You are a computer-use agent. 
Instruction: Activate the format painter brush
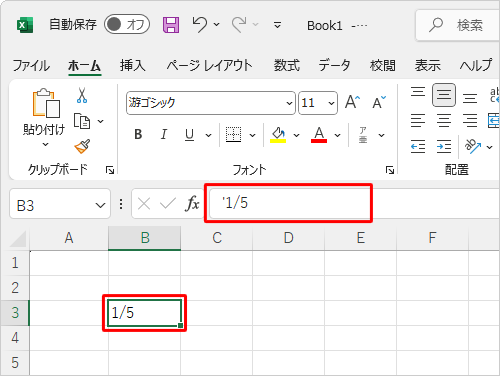pos(82,146)
